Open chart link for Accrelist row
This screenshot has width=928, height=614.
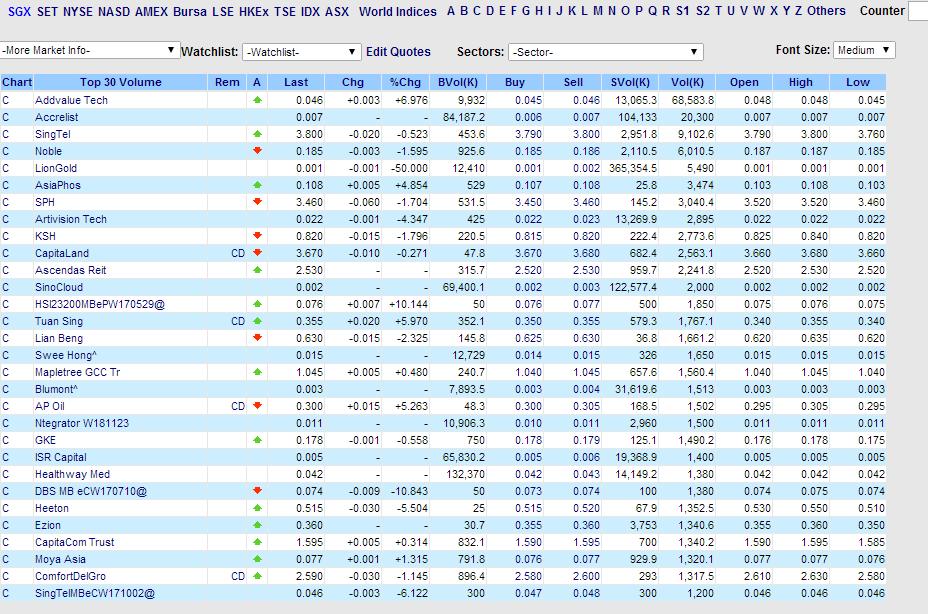[5, 117]
